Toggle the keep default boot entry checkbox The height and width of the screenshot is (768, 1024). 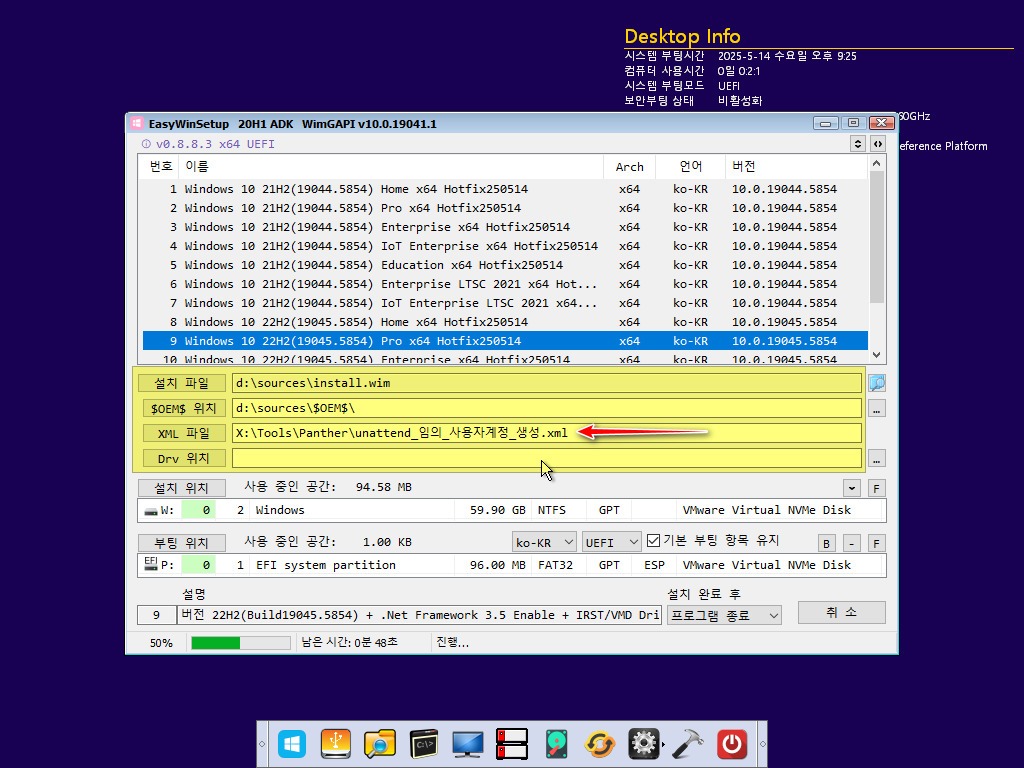[653, 541]
